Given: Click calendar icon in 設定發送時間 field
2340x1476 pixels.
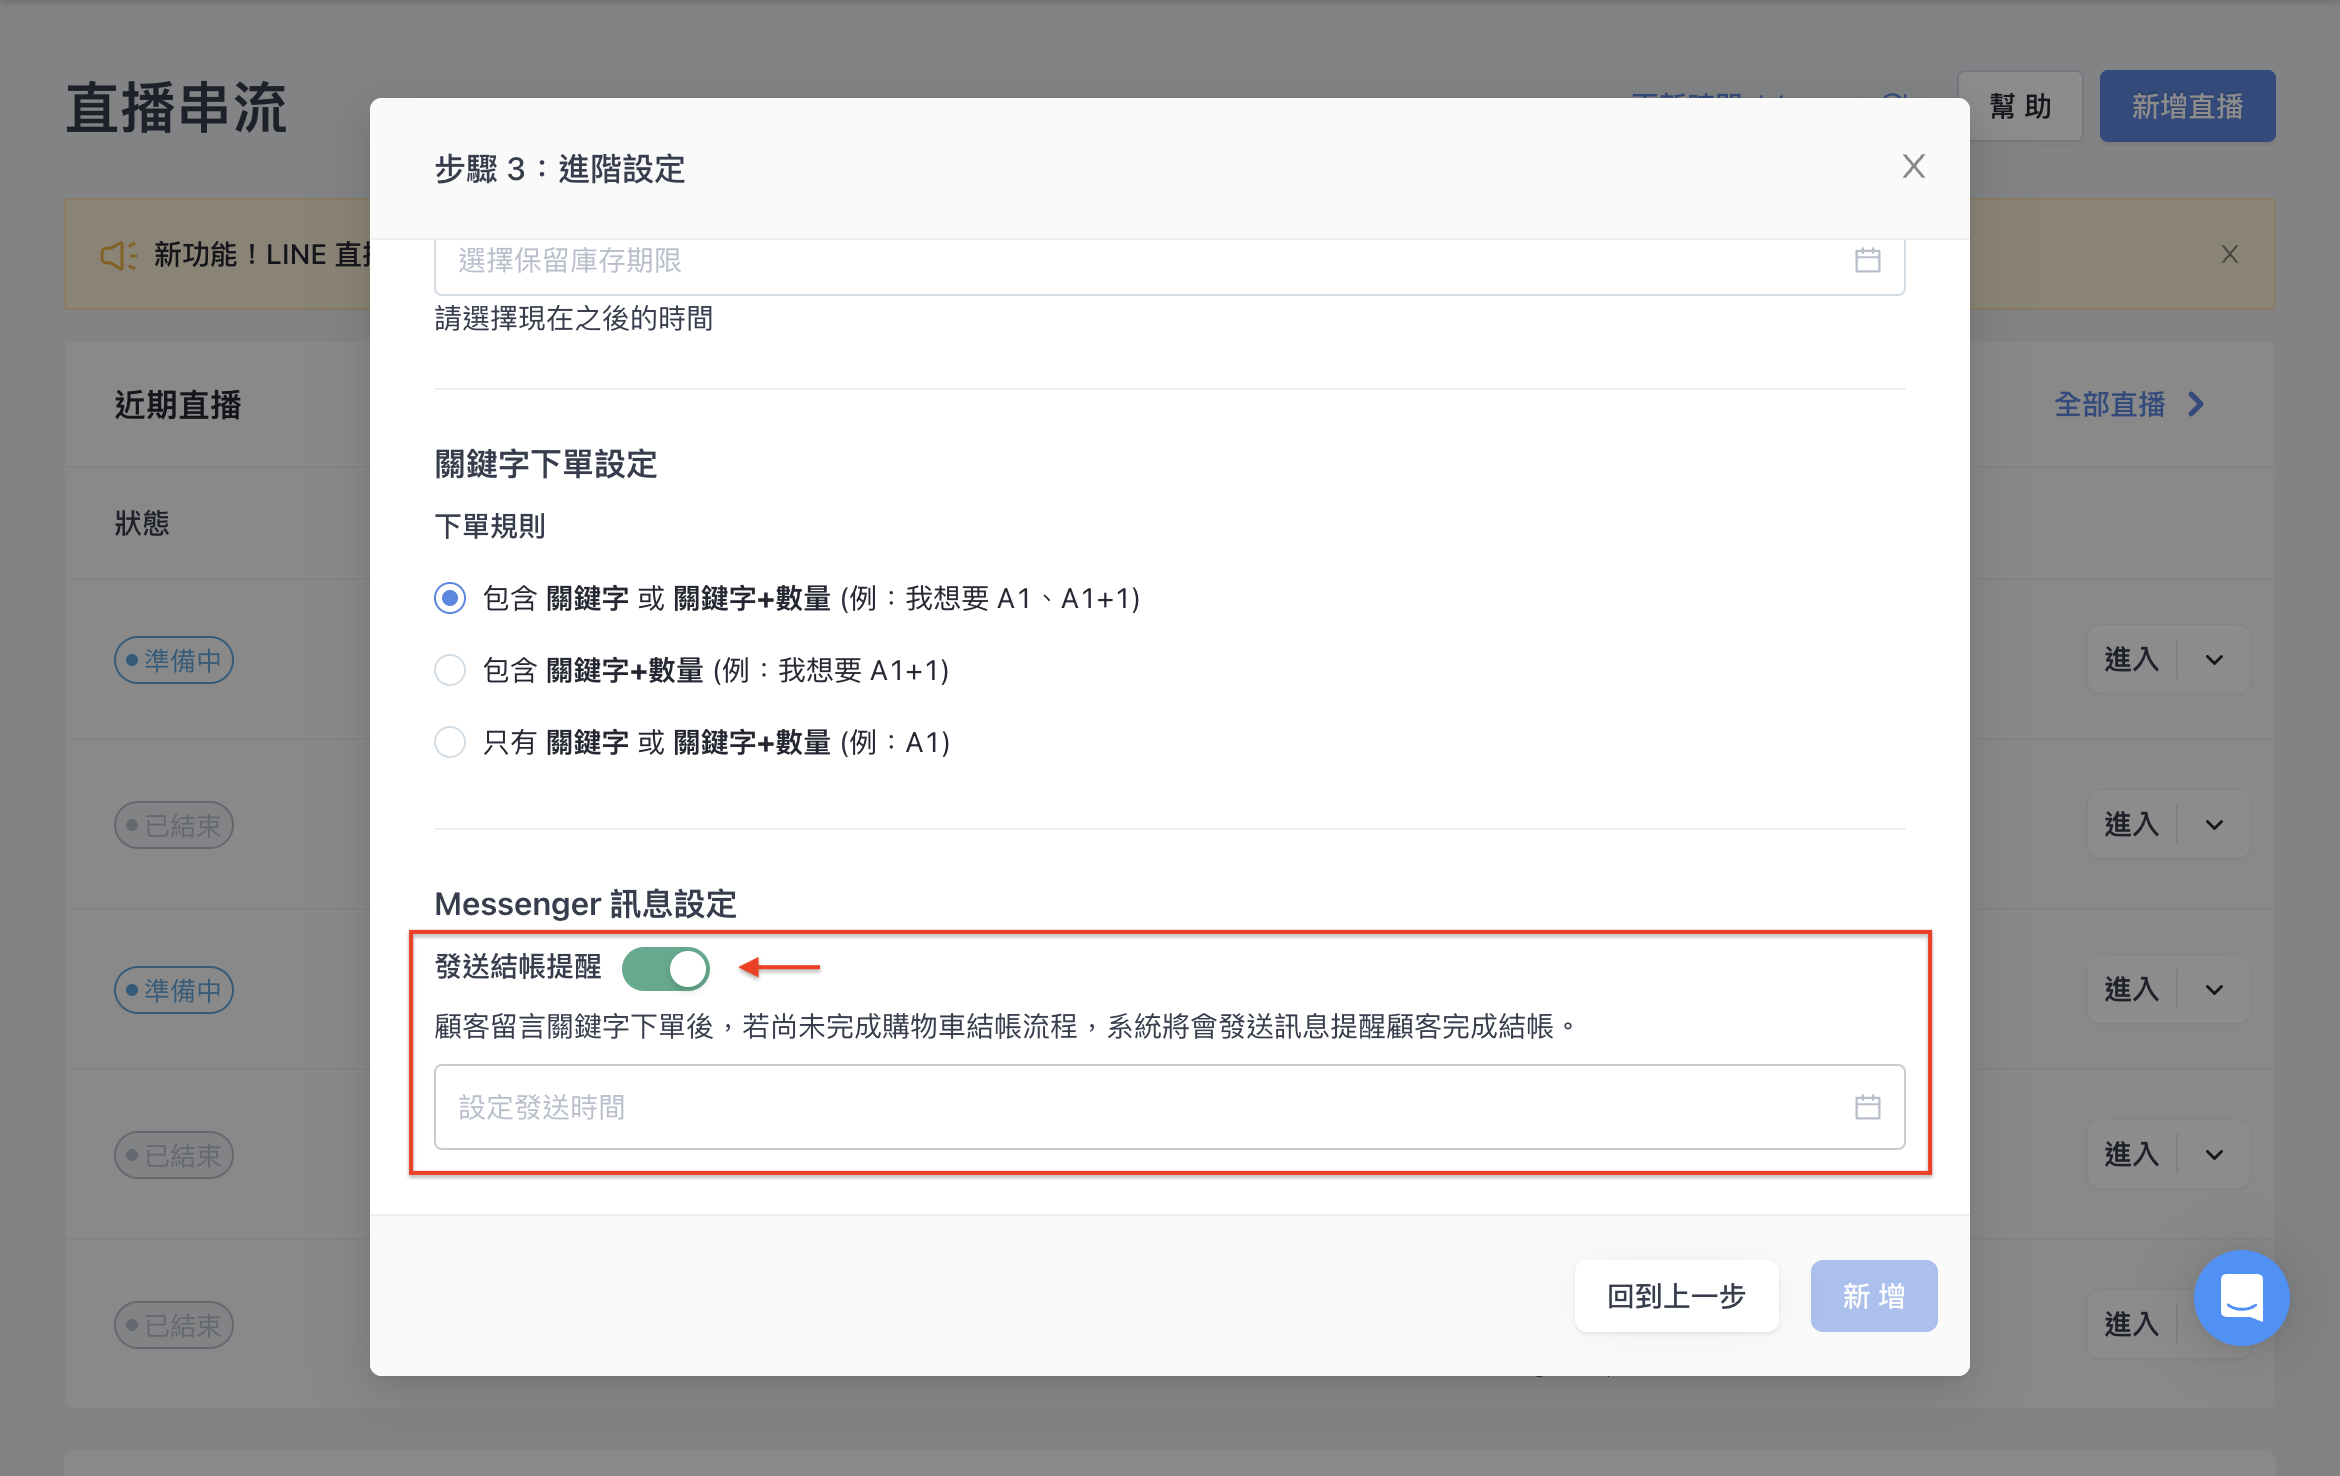Looking at the screenshot, I should pyautogui.click(x=1867, y=1107).
